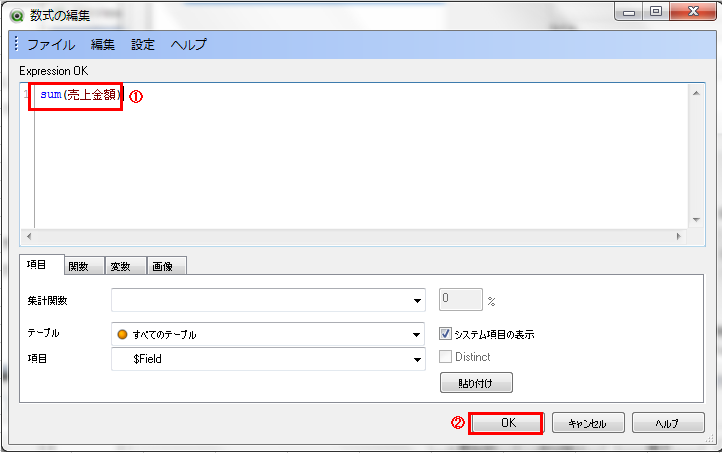This screenshot has width=722, height=453.
Task: Switch to the 変数 tab
Action: point(126,266)
